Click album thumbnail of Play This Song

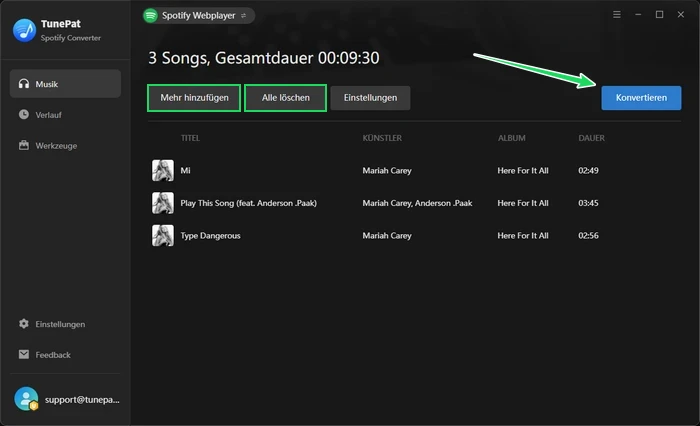click(x=162, y=203)
